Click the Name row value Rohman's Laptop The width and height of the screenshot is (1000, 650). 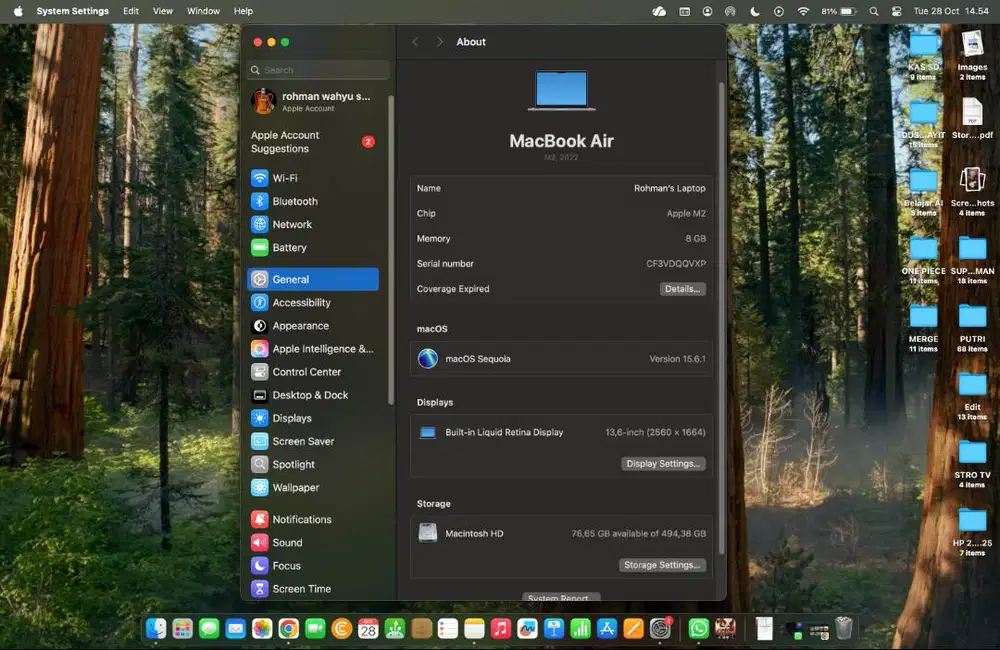[669, 188]
